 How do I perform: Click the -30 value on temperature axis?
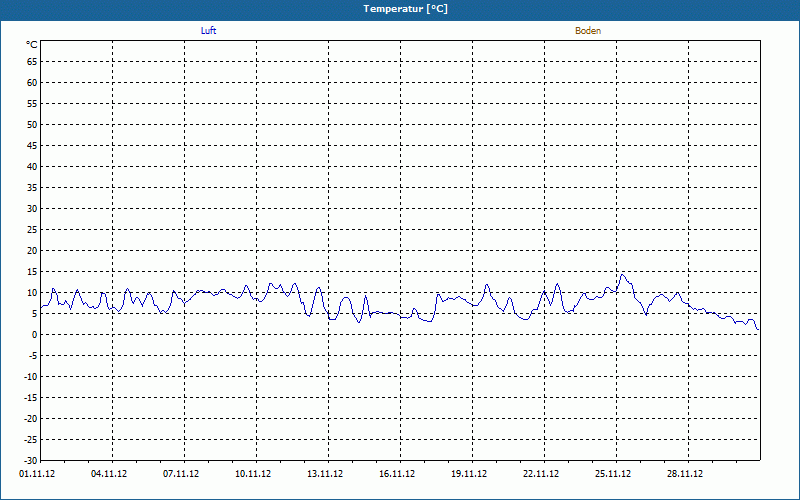[x=31, y=461]
